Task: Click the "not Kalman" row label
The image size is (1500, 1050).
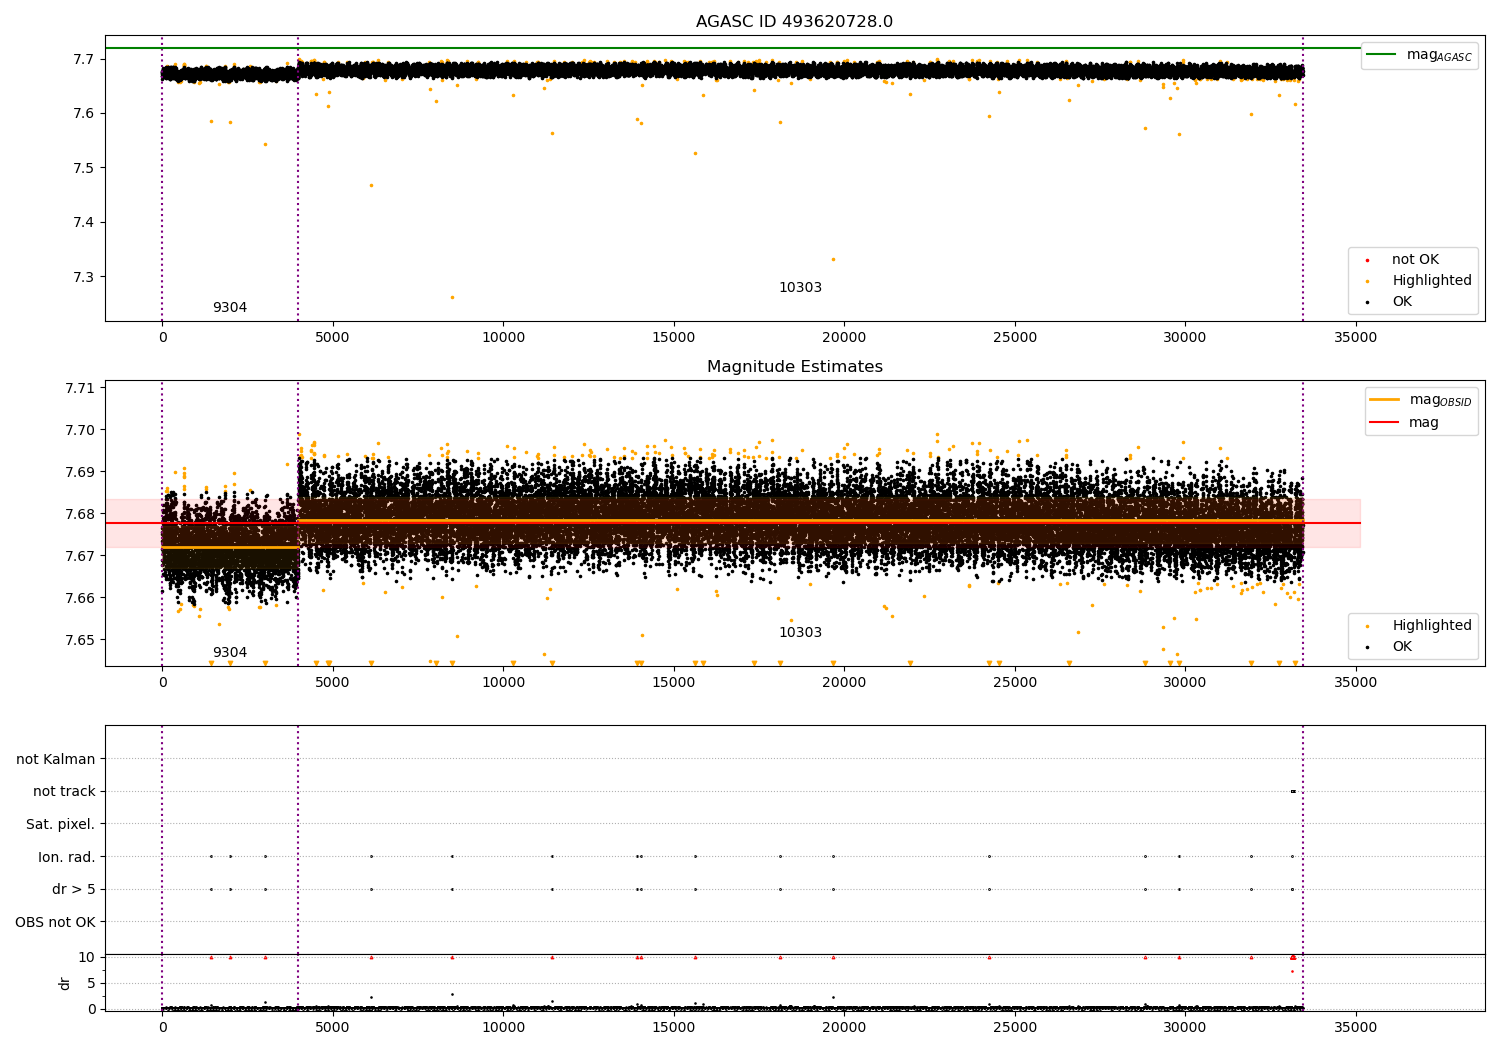Action: 56,759
